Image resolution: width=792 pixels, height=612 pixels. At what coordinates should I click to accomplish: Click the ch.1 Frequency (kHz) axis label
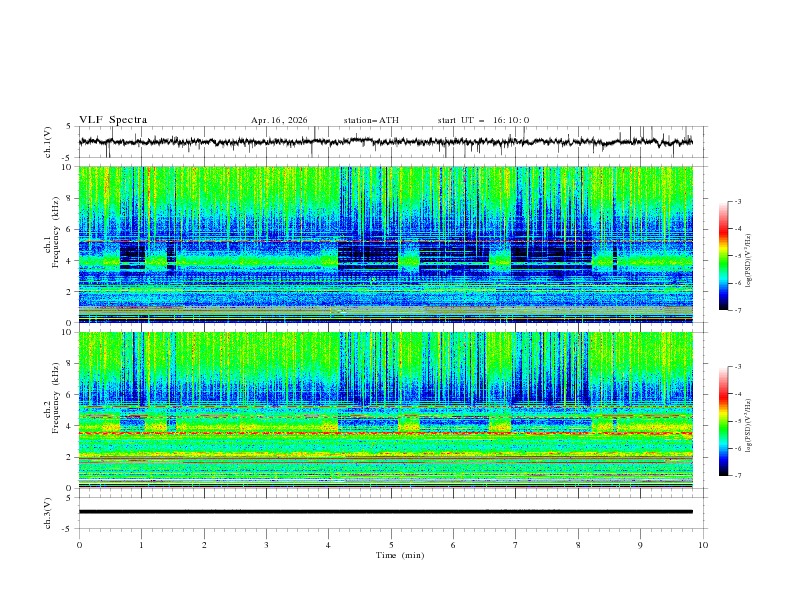click(52, 244)
